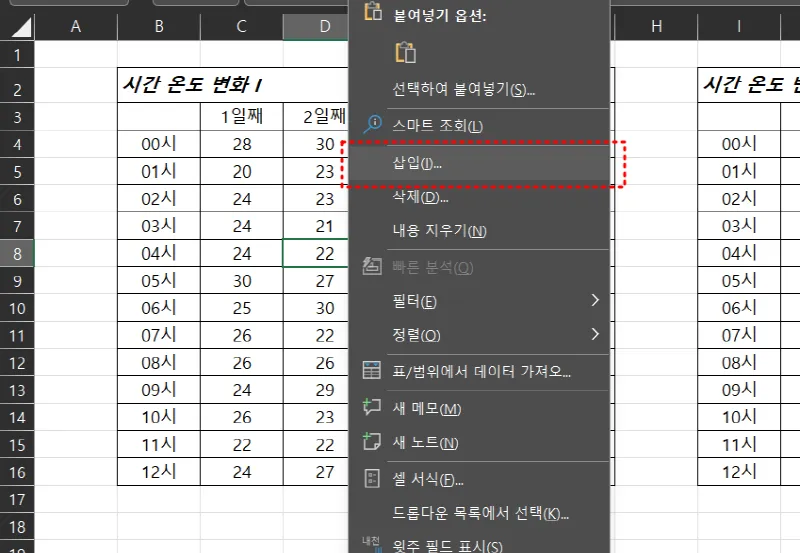
Task: Click cell D16 with value 27
Action: (316, 472)
